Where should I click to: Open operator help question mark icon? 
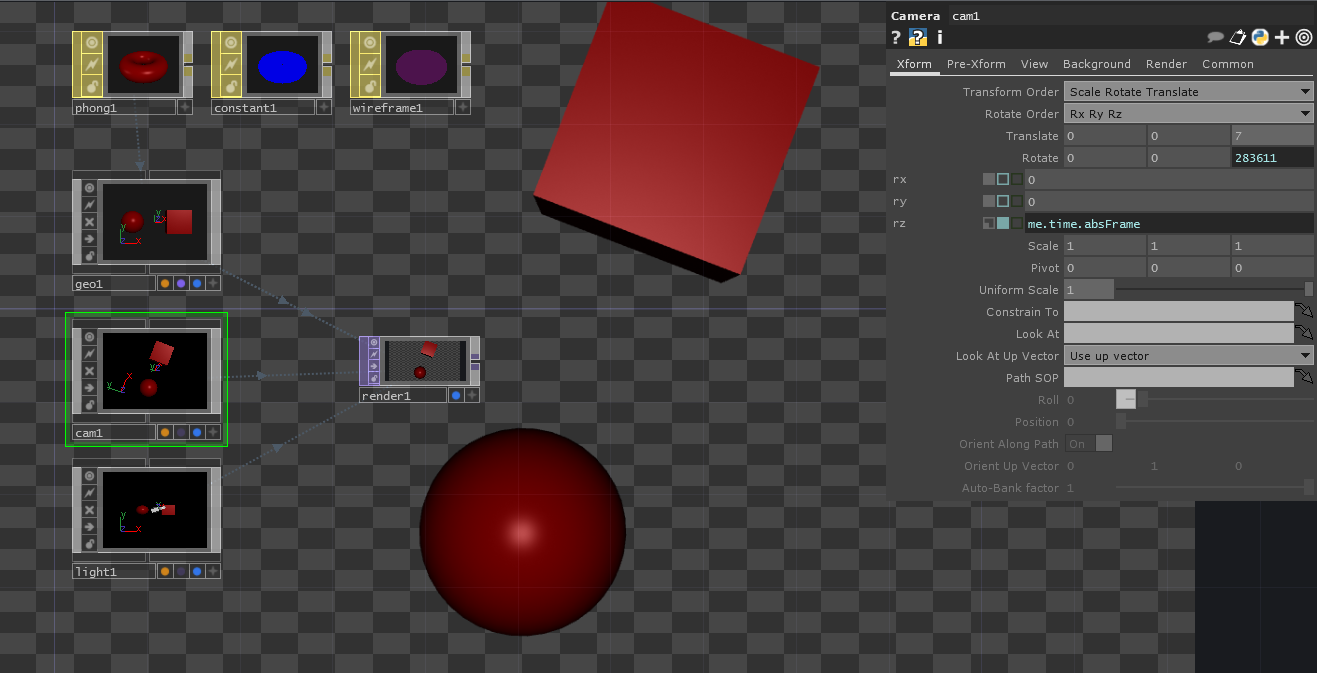click(896, 38)
